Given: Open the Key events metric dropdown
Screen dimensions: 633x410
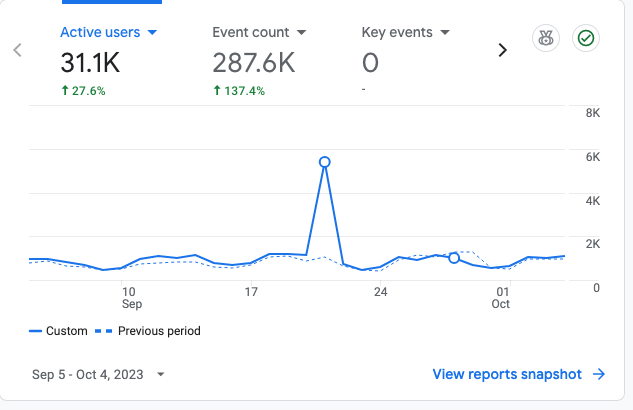Looking at the screenshot, I should (x=405, y=32).
